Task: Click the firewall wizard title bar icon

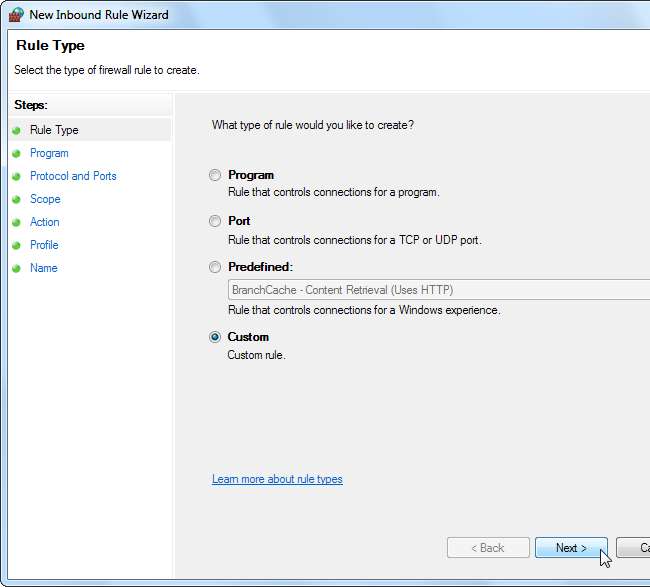Action: tap(14, 15)
